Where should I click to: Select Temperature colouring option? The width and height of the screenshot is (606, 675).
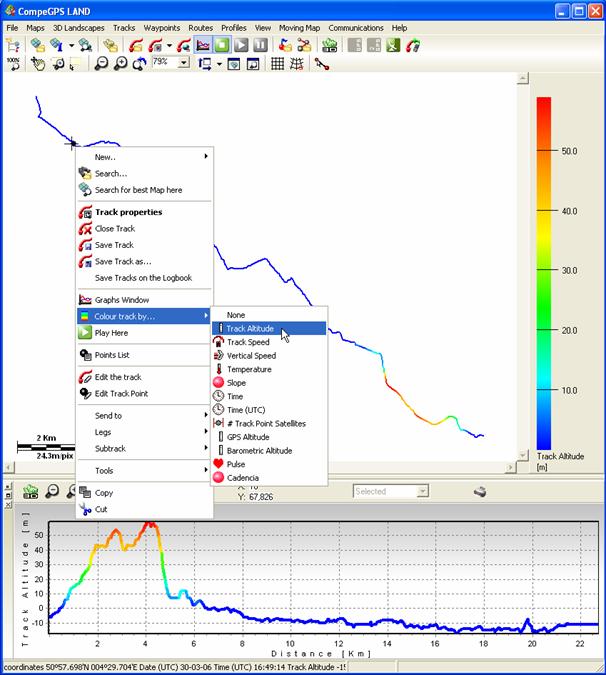click(x=269, y=369)
